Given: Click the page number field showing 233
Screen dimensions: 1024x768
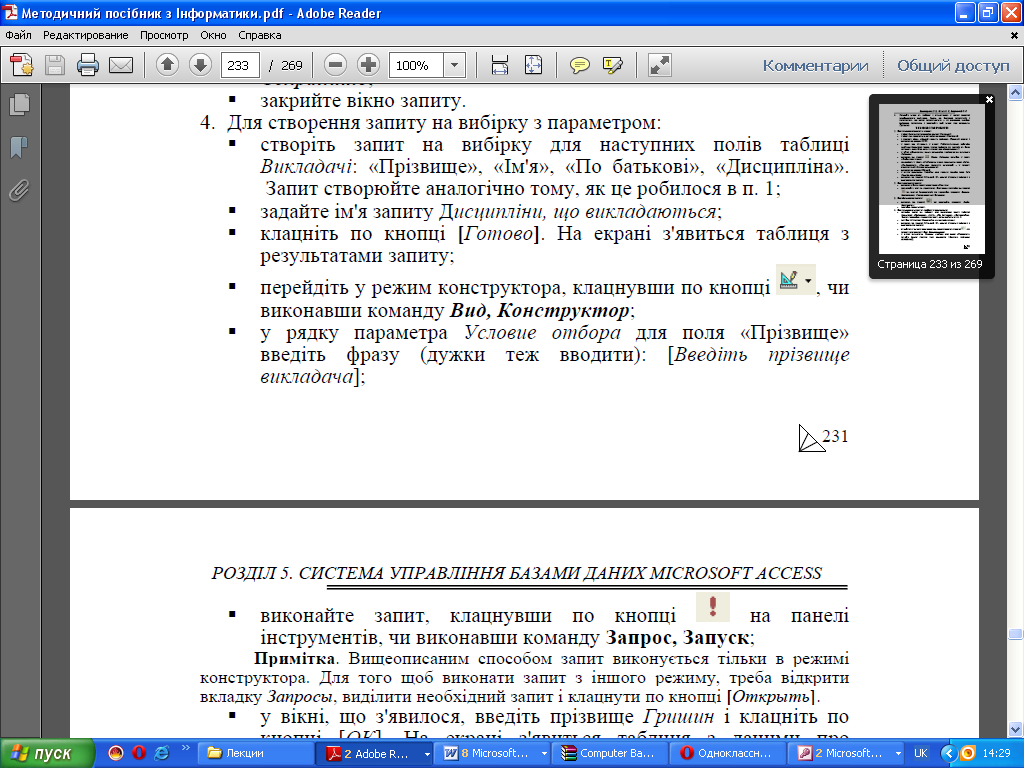Looking at the screenshot, I should (240, 65).
